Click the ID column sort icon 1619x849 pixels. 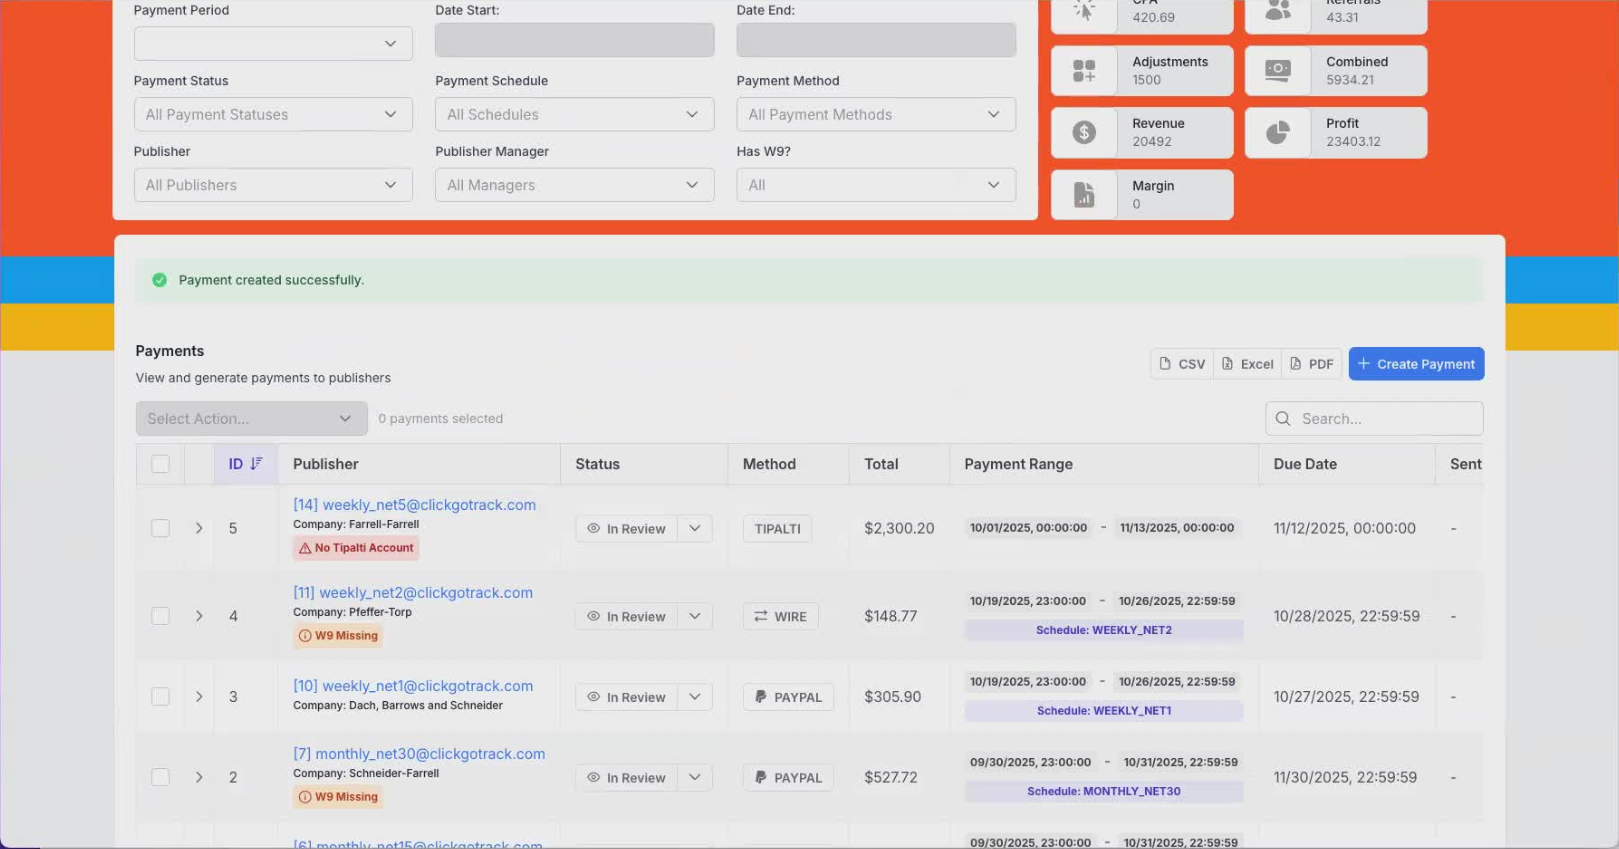point(257,464)
